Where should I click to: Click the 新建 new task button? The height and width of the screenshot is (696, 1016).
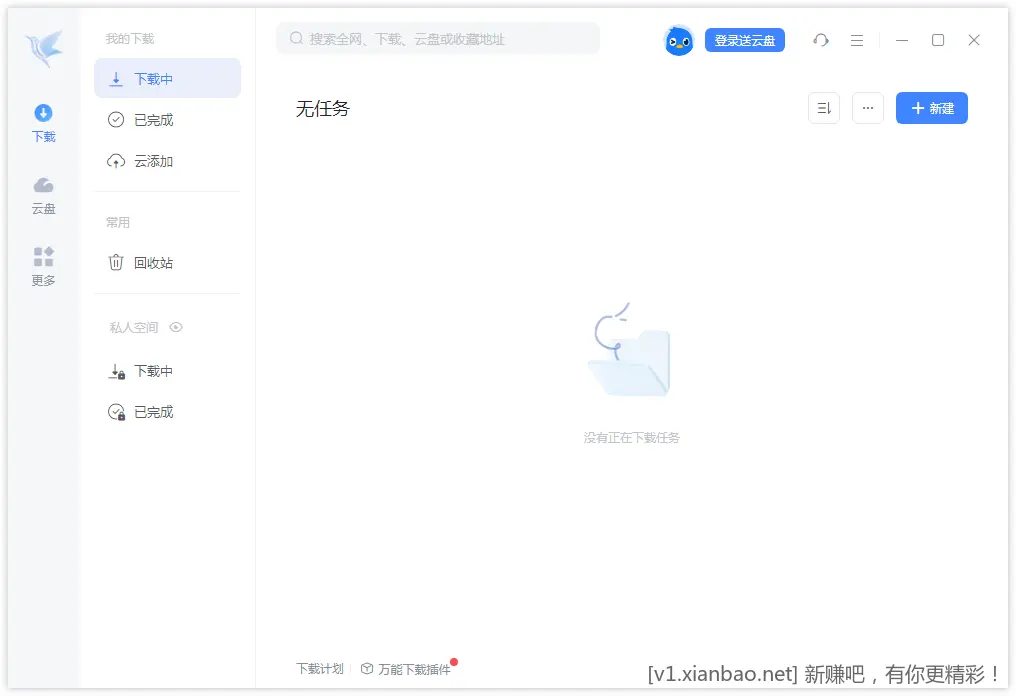pos(931,108)
